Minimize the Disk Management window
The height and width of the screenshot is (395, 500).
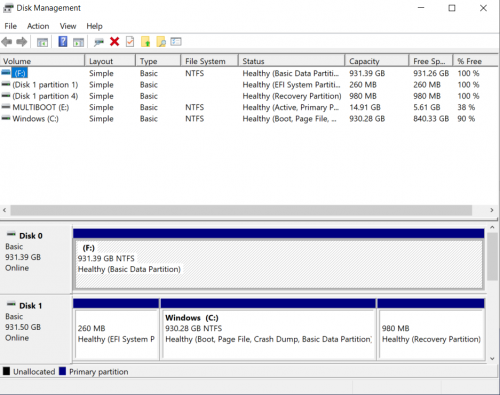(421, 8)
